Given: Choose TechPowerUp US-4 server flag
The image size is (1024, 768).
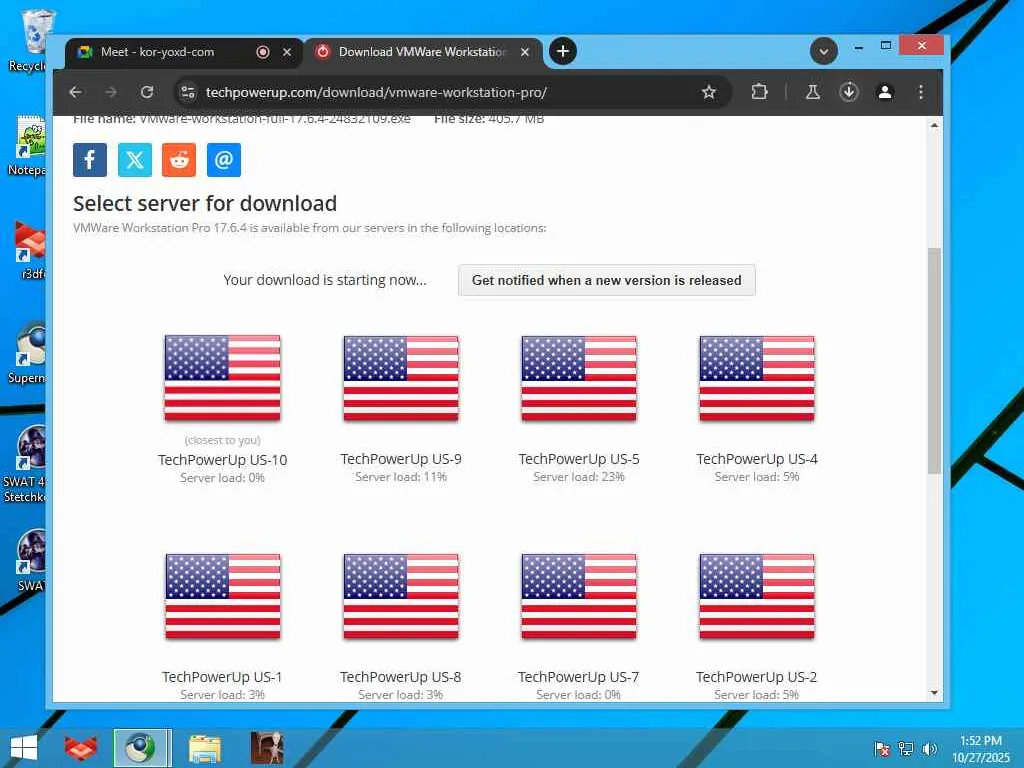Looking at the screenshot, I should (757, 377).
